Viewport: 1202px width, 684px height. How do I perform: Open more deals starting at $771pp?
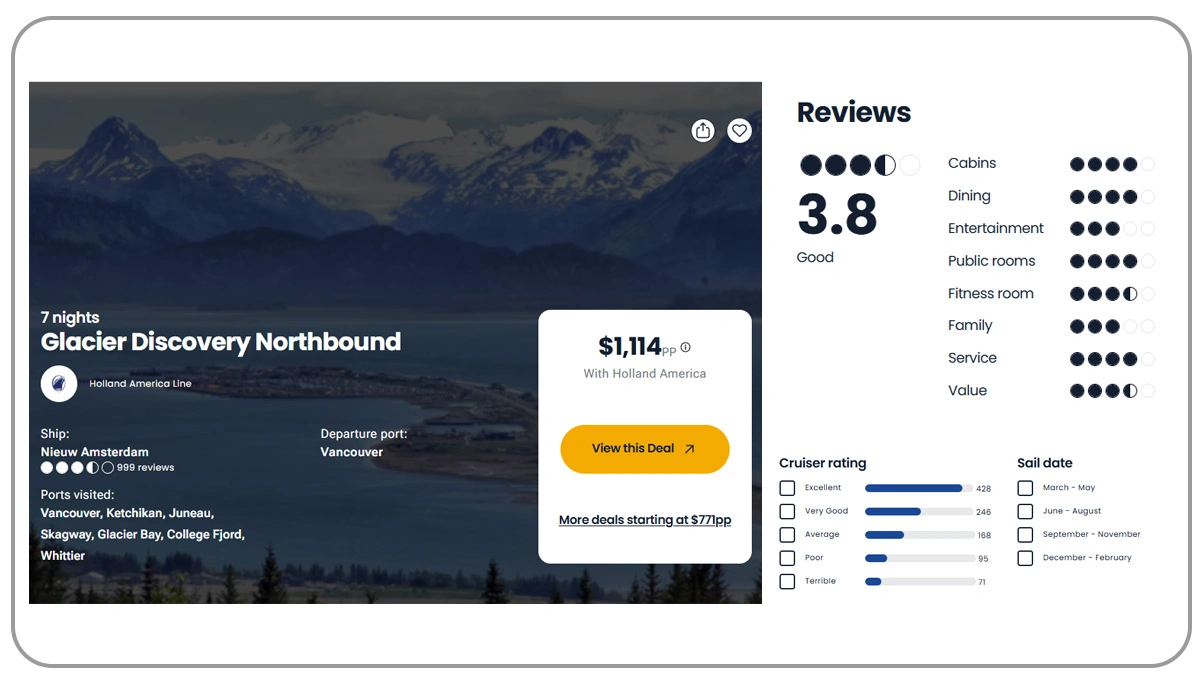[x=644, y=519]
